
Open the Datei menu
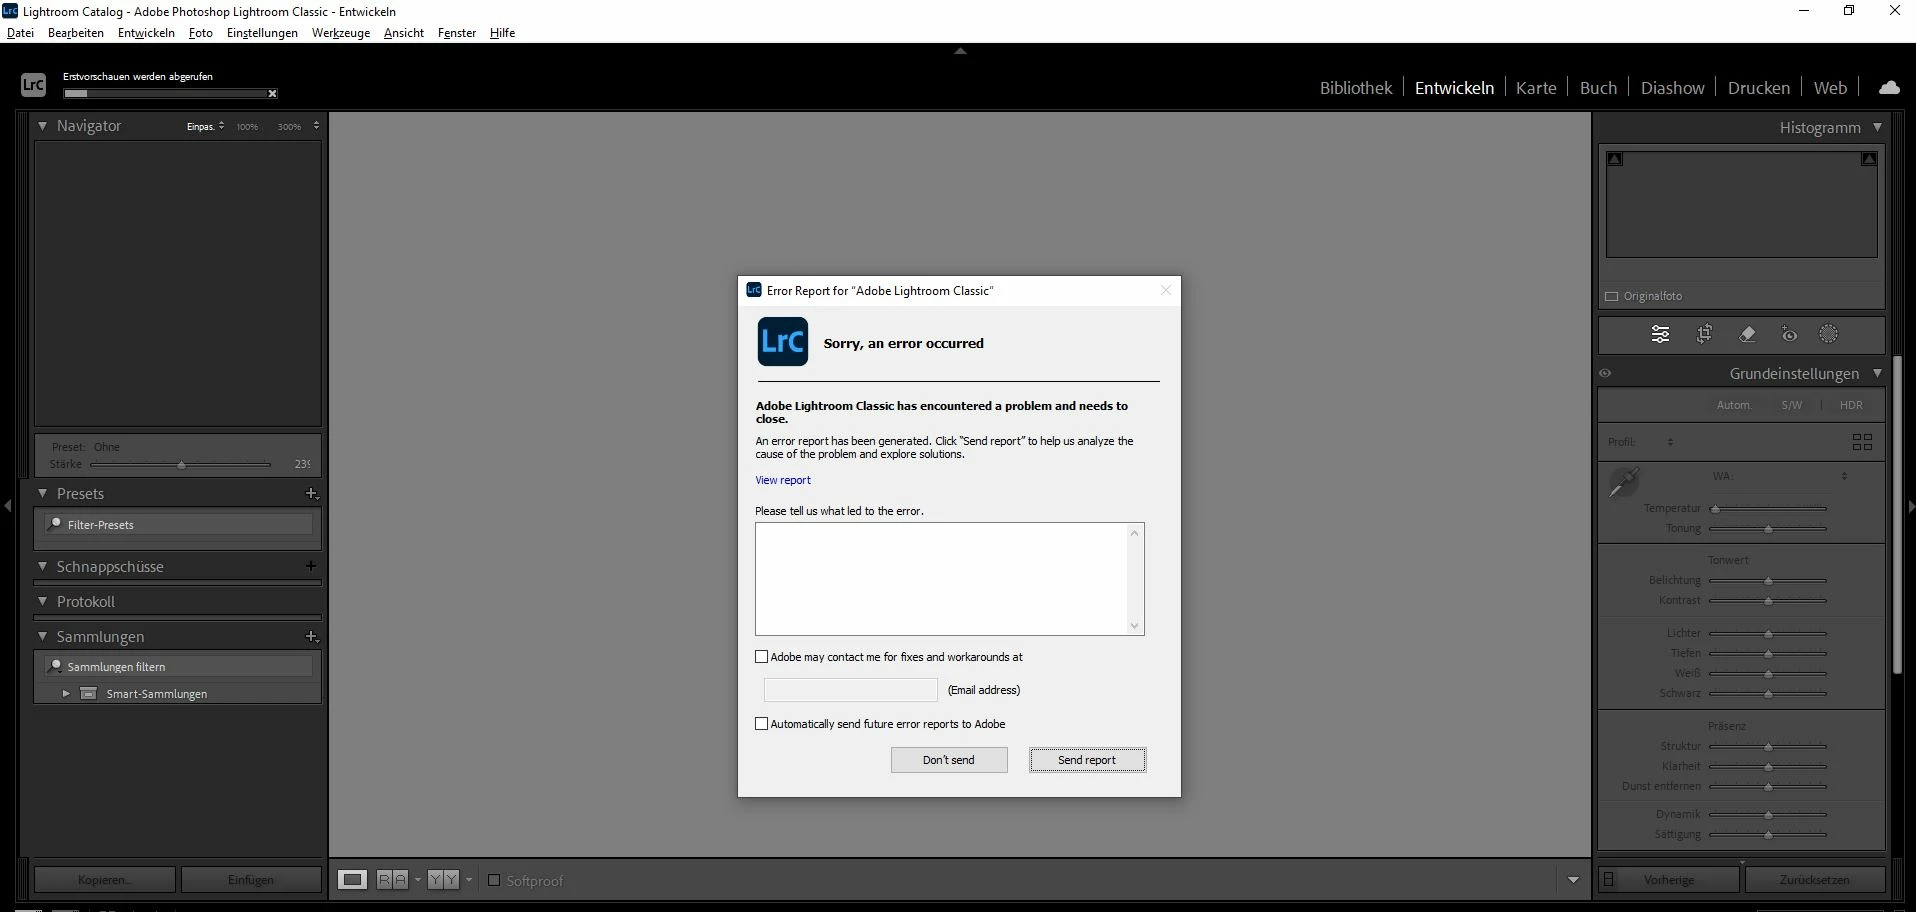(20, 33)
